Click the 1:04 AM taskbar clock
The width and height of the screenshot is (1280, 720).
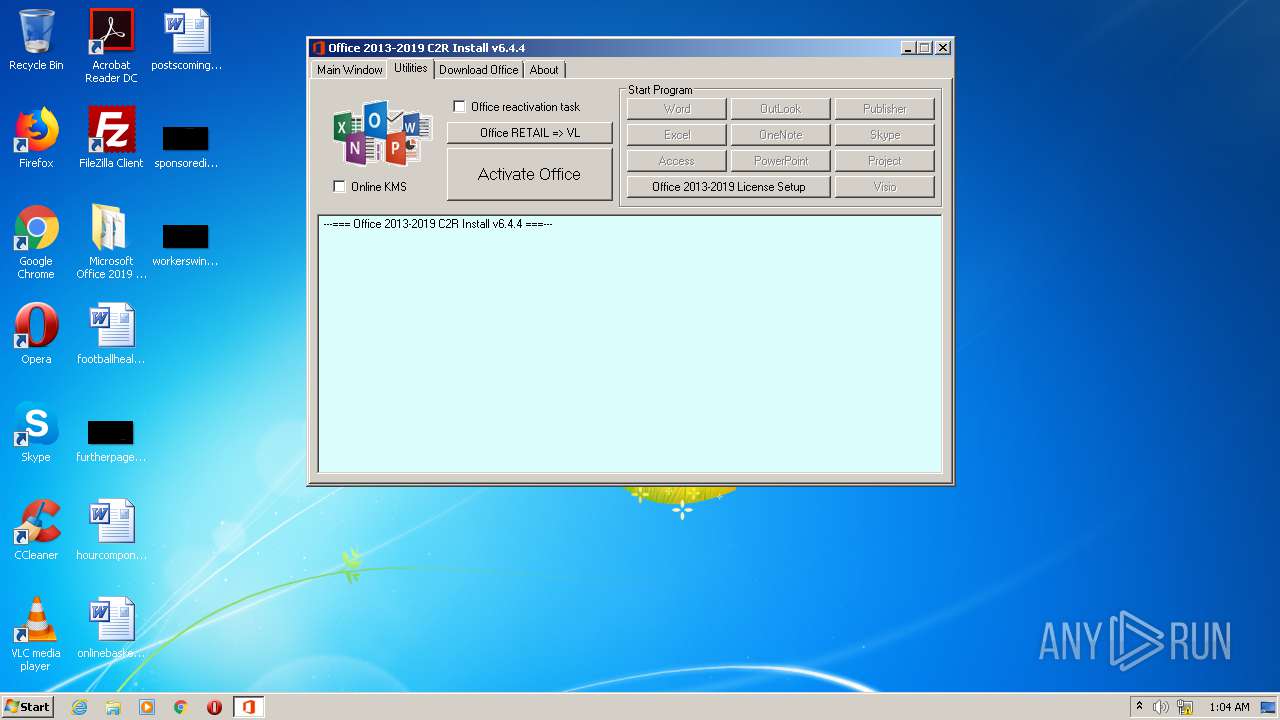1229,707
